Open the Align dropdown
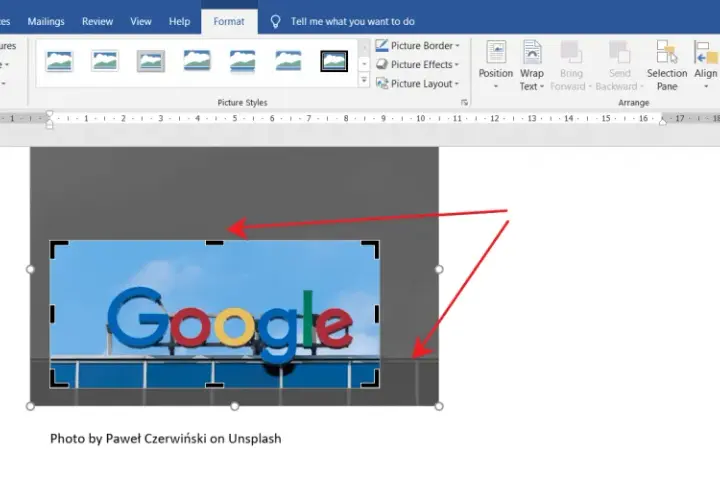 [x=706, y=65]
